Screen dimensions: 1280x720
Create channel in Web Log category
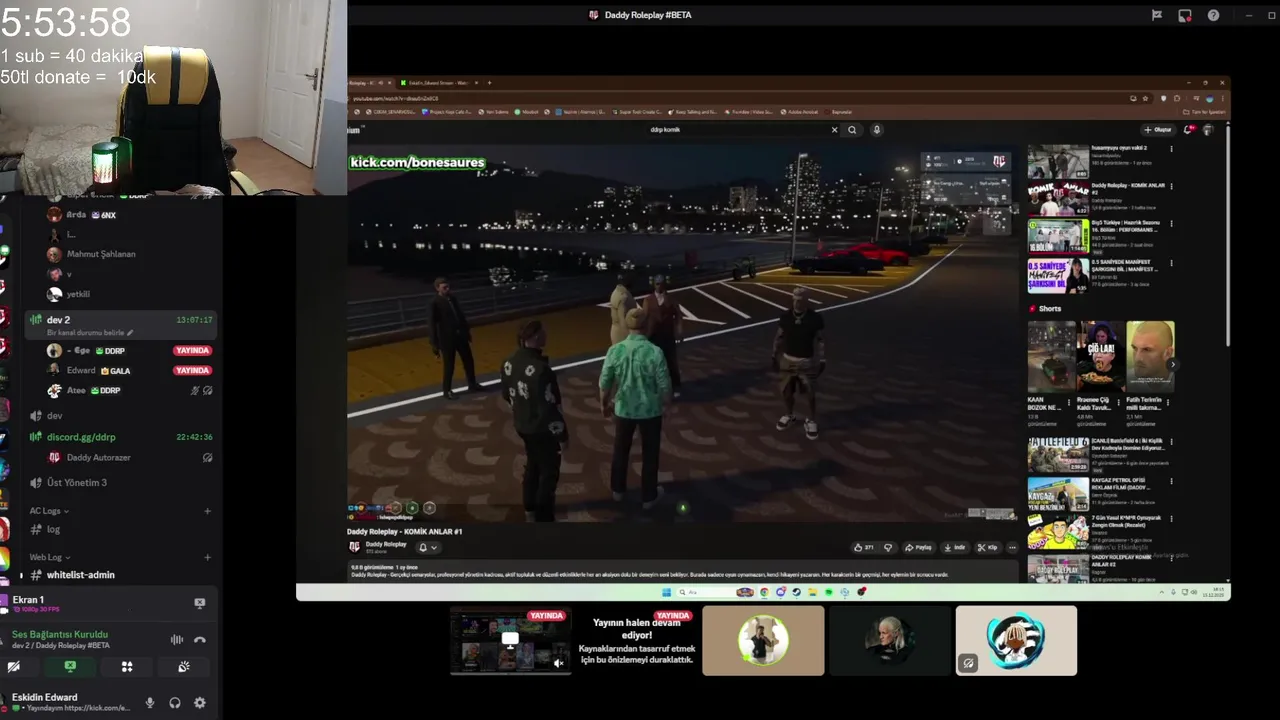coord(208,557)
